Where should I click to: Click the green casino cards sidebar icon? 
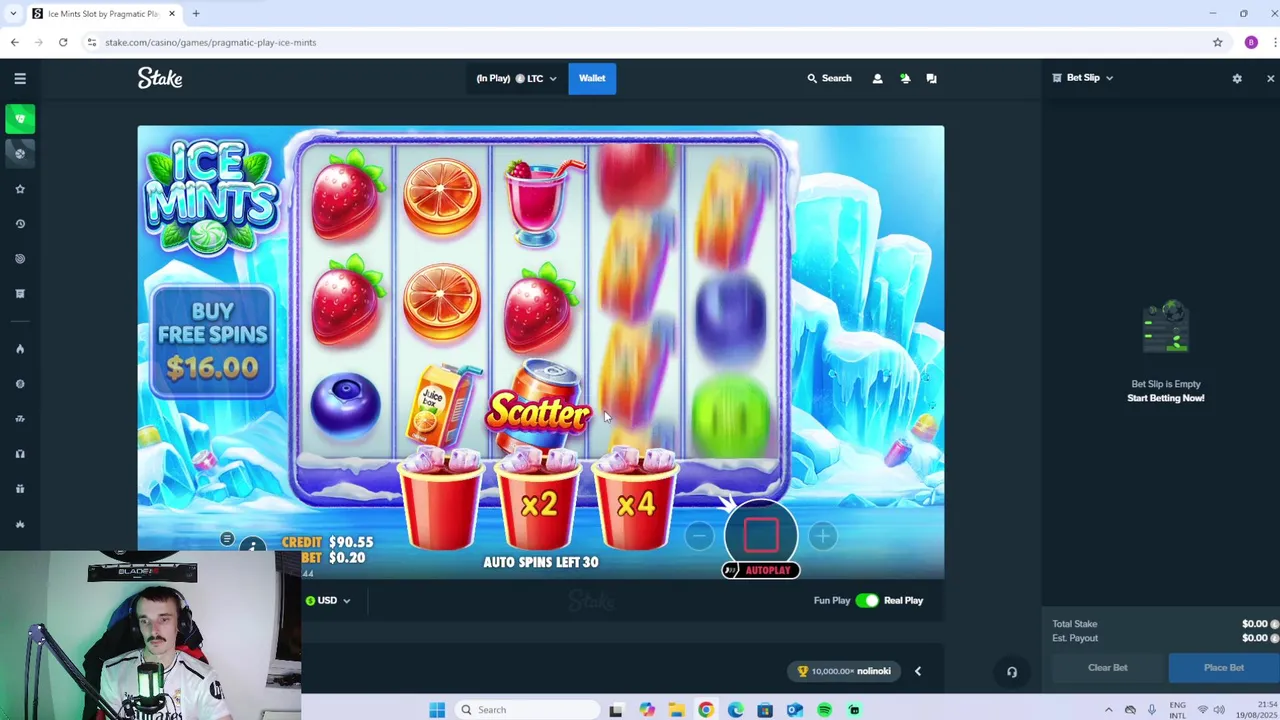pyautogui.click(x=20, y=119)
